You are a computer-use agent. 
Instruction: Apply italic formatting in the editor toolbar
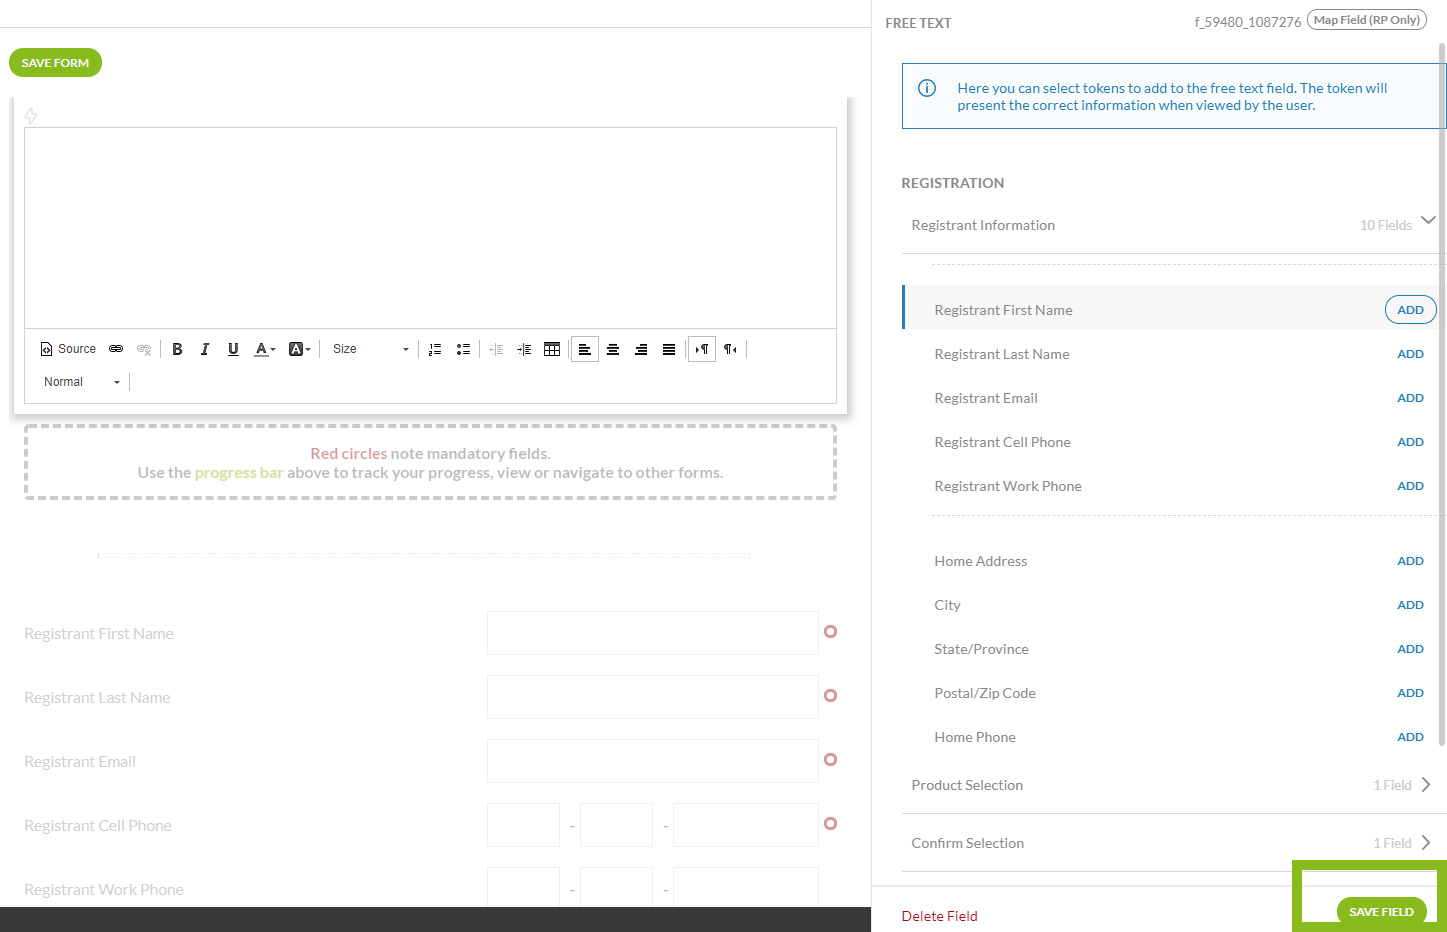[205, 349]
